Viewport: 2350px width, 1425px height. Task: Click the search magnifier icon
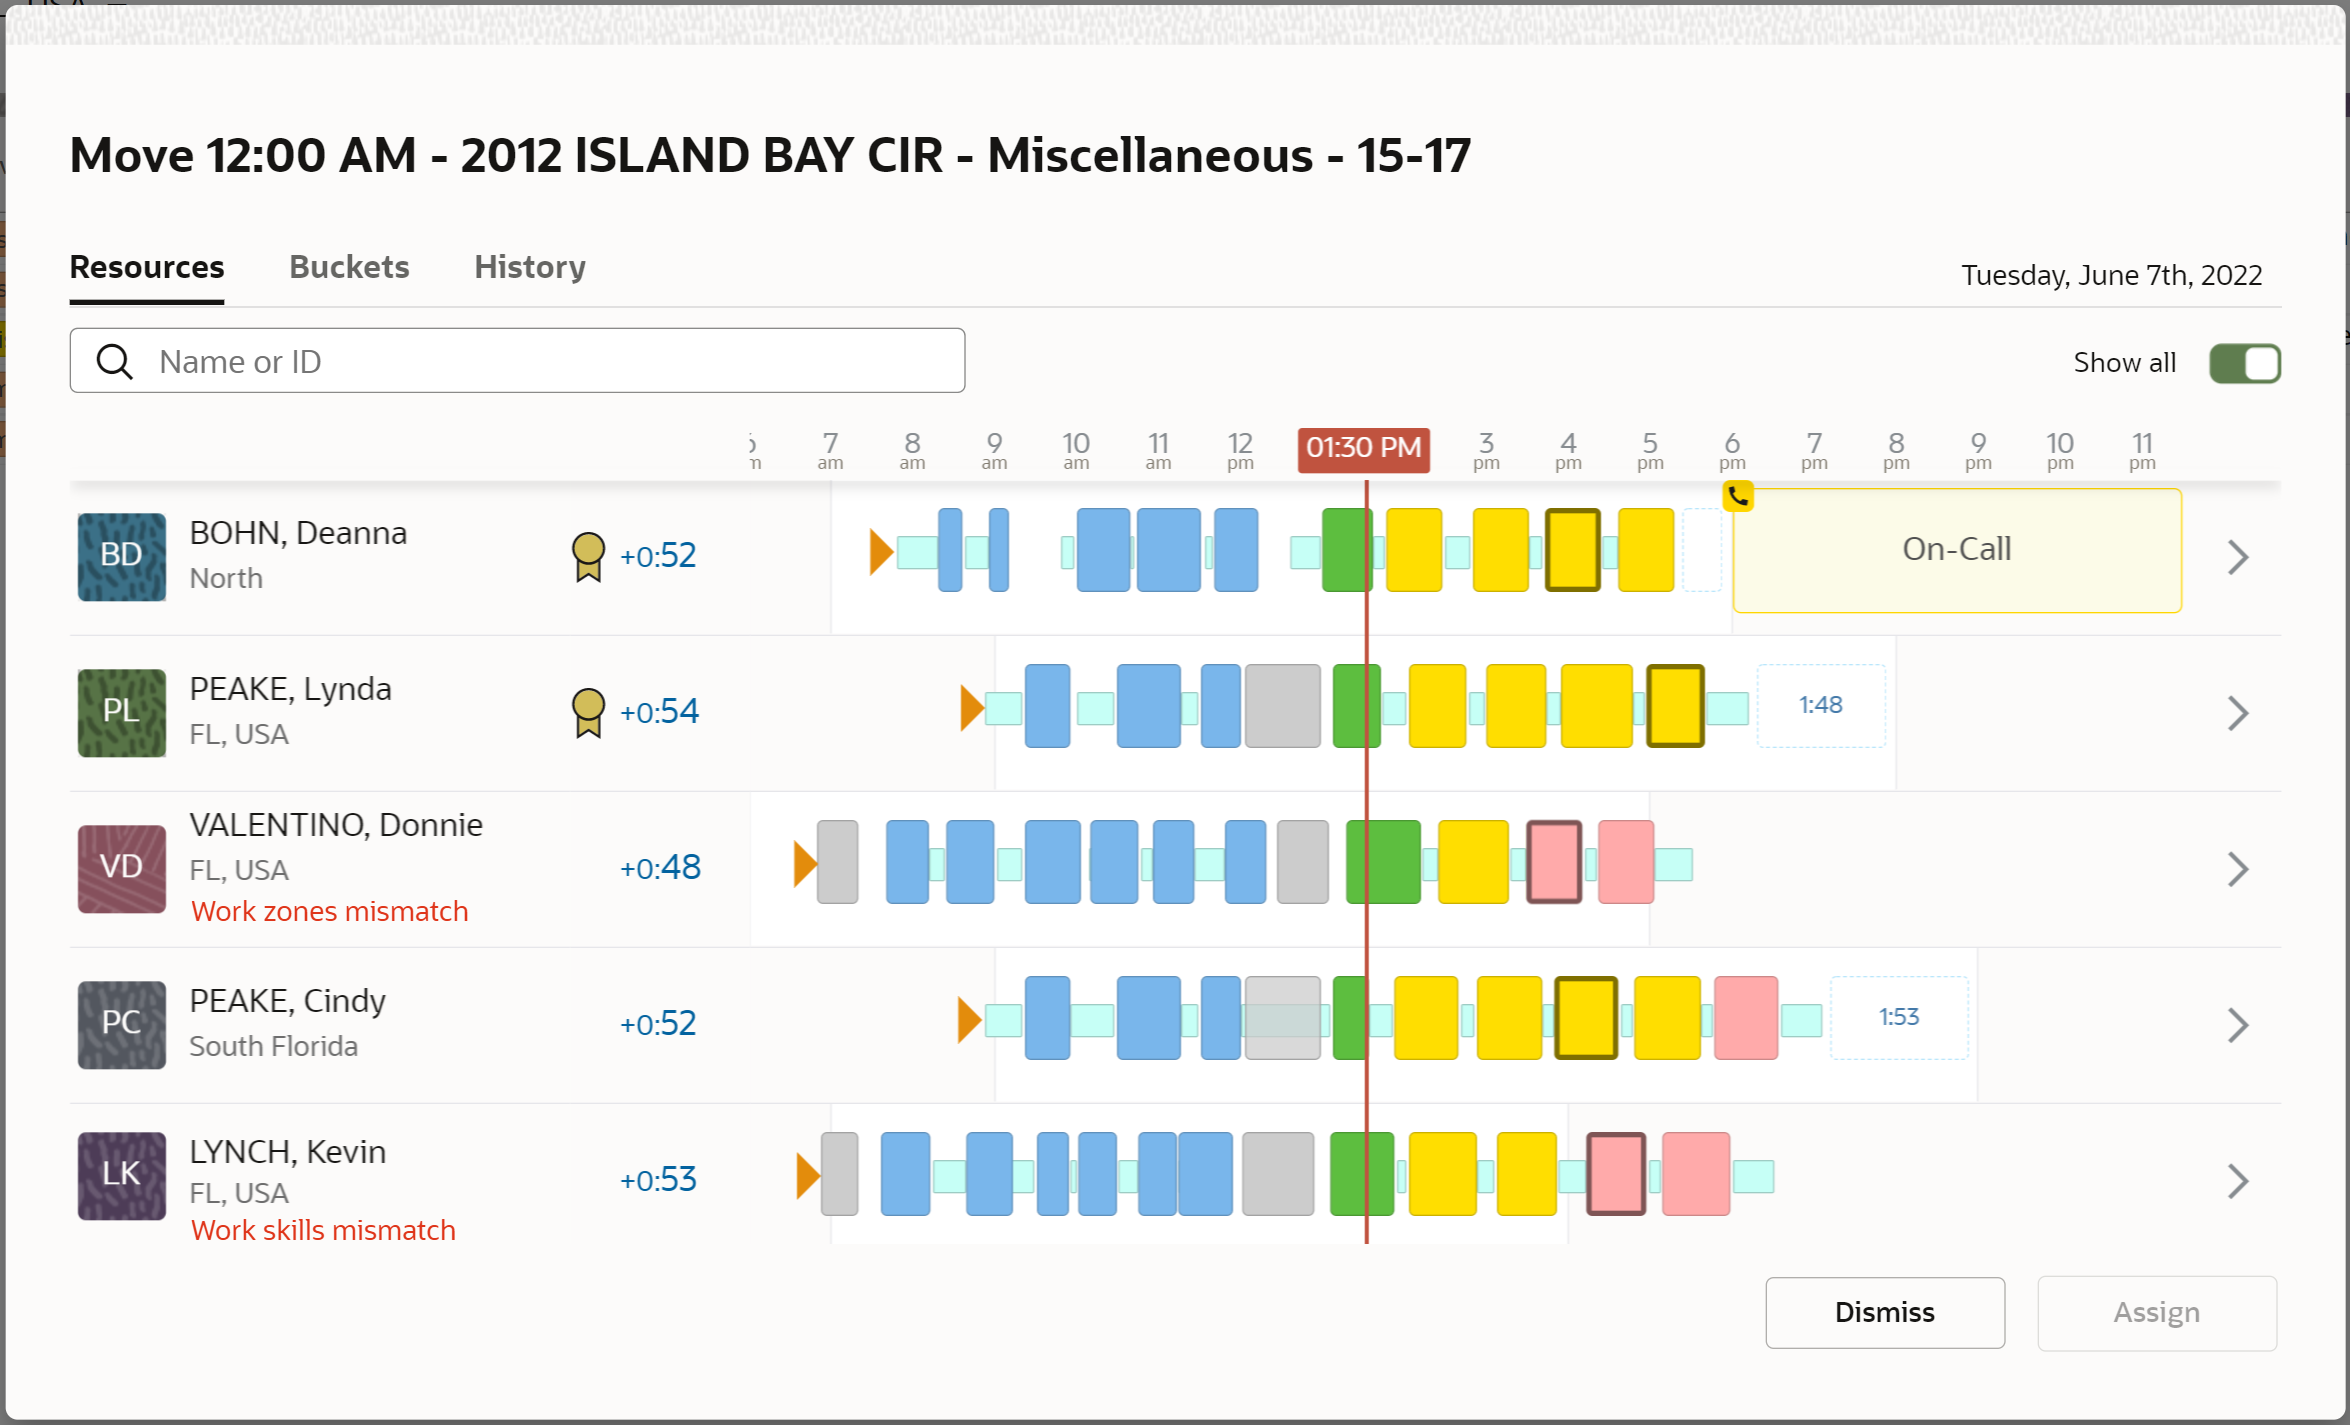[114, 362]
